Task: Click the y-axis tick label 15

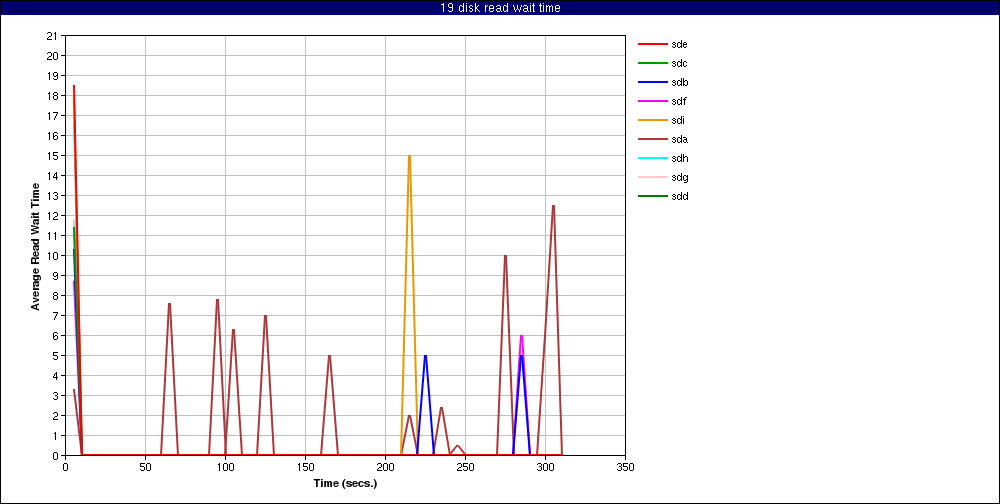Action: pos(53,156)
